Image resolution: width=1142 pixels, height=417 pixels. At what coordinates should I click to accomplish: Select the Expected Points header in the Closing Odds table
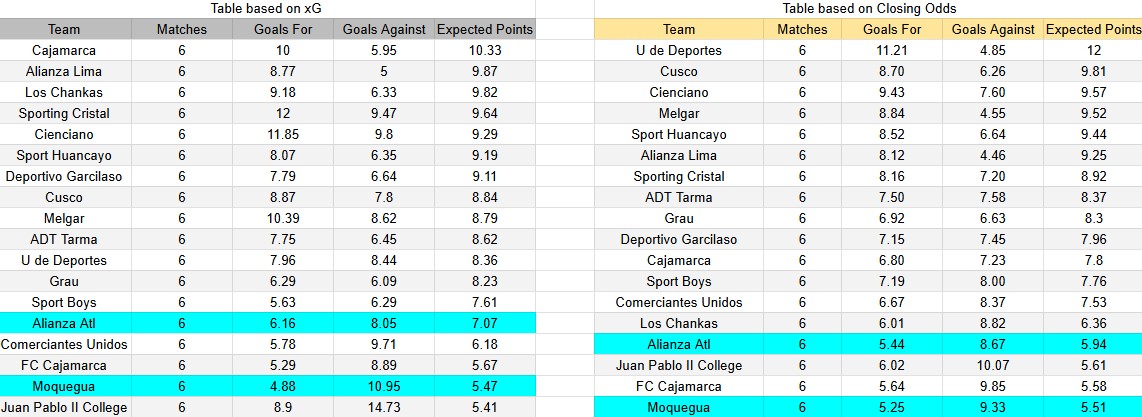tap(1093, 29)
